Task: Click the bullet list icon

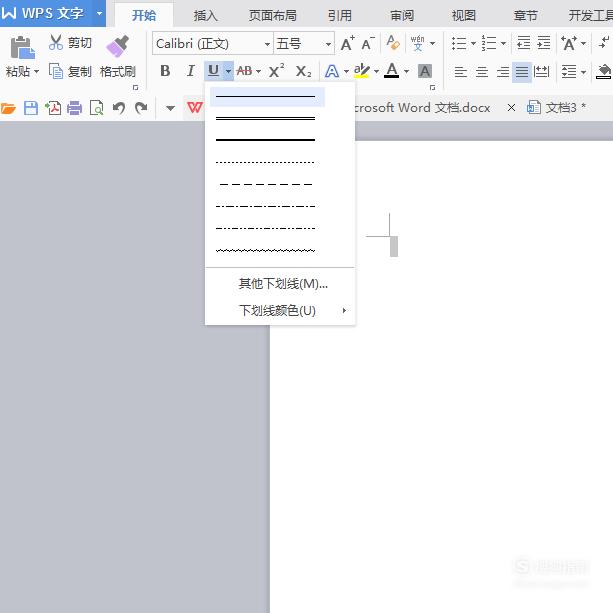Action: (459, 43)
